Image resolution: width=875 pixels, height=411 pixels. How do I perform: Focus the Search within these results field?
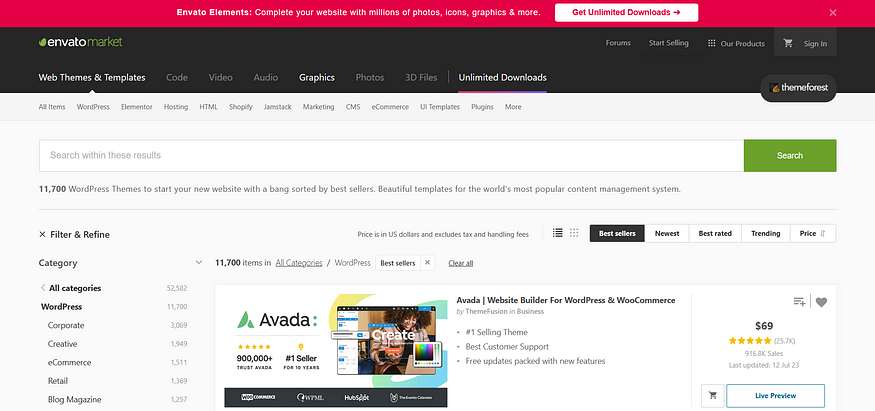pos(391,156)
